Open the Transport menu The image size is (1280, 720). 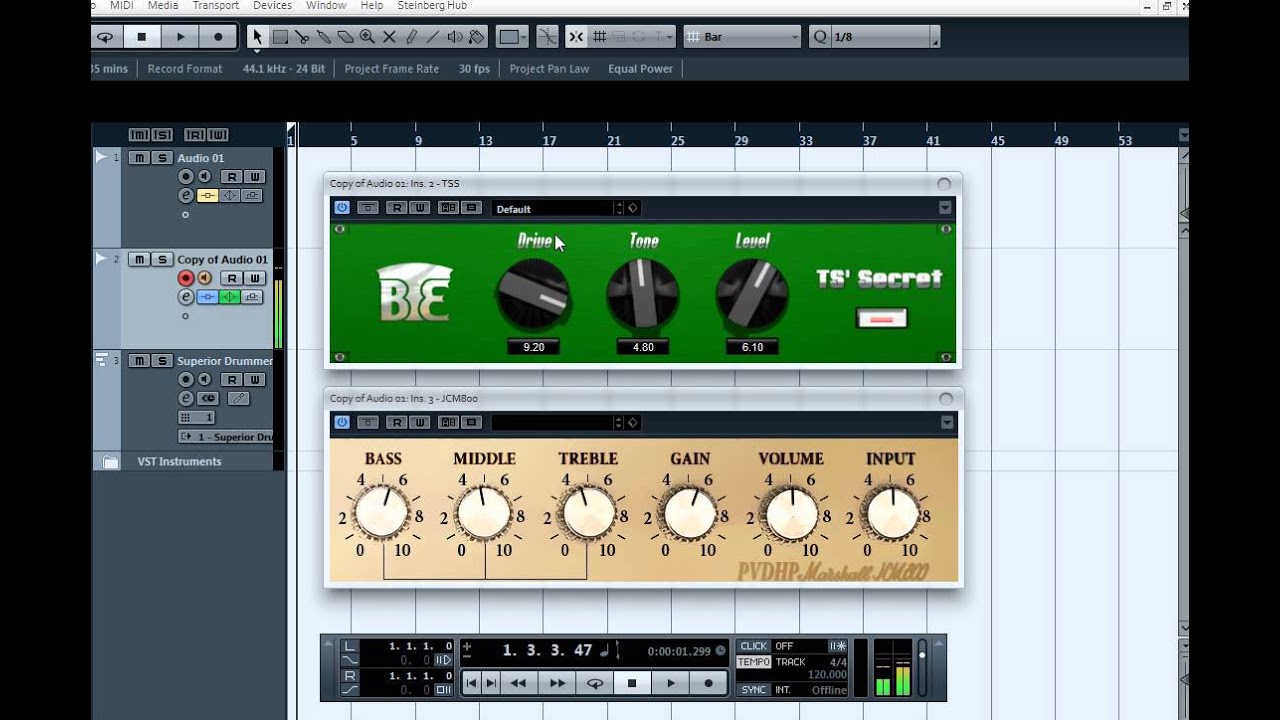[215, 6]
